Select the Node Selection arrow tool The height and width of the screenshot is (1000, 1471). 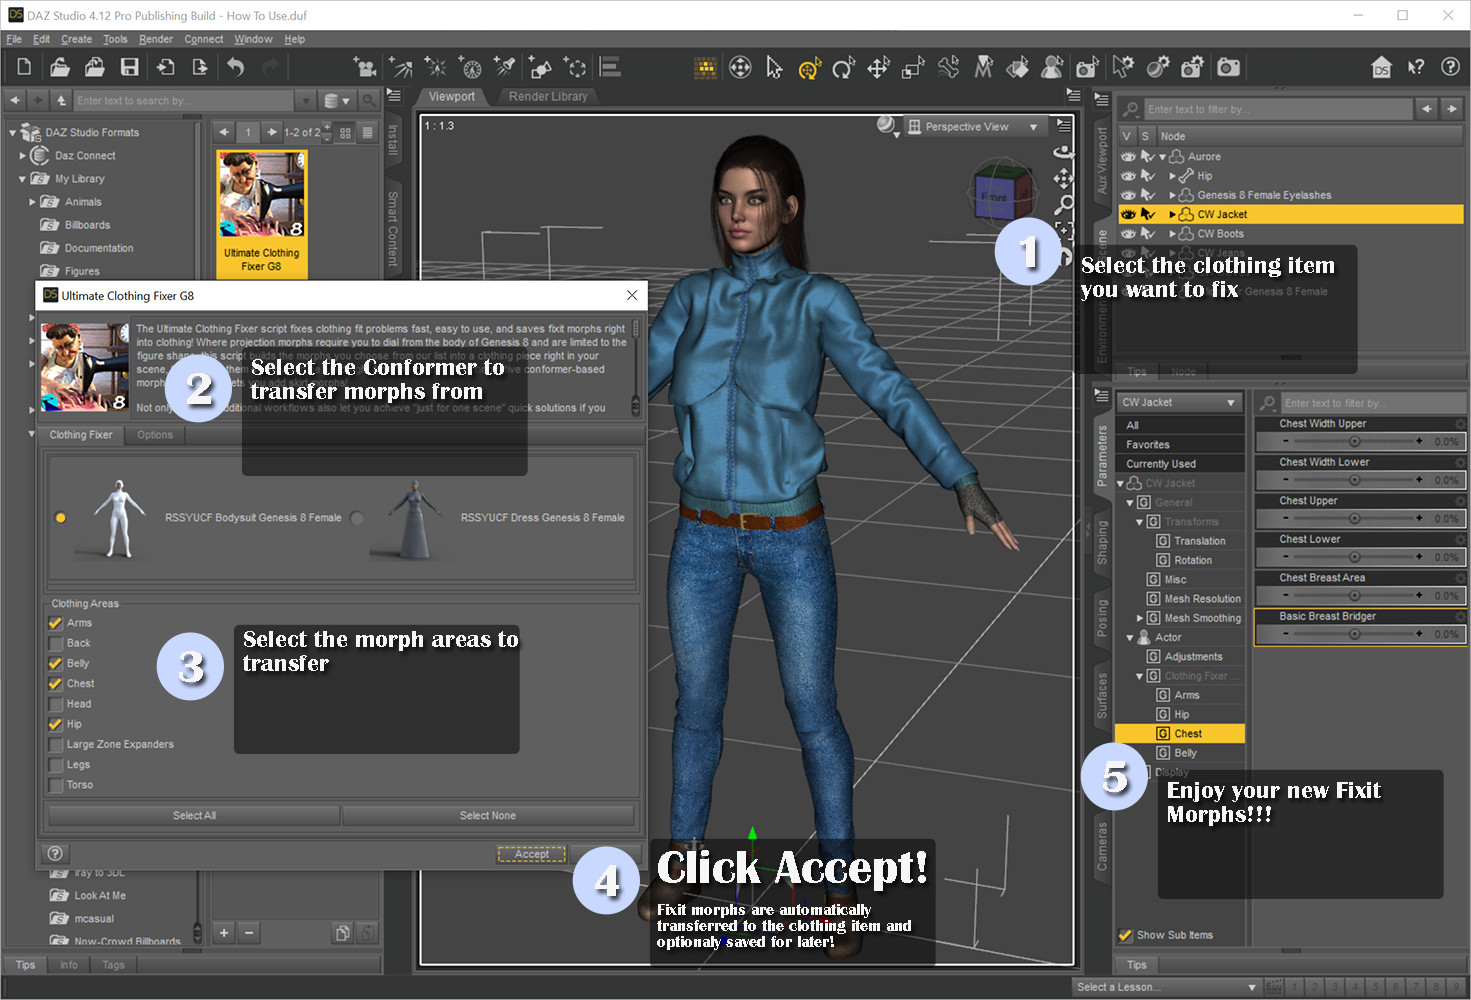tap(774, 67)
